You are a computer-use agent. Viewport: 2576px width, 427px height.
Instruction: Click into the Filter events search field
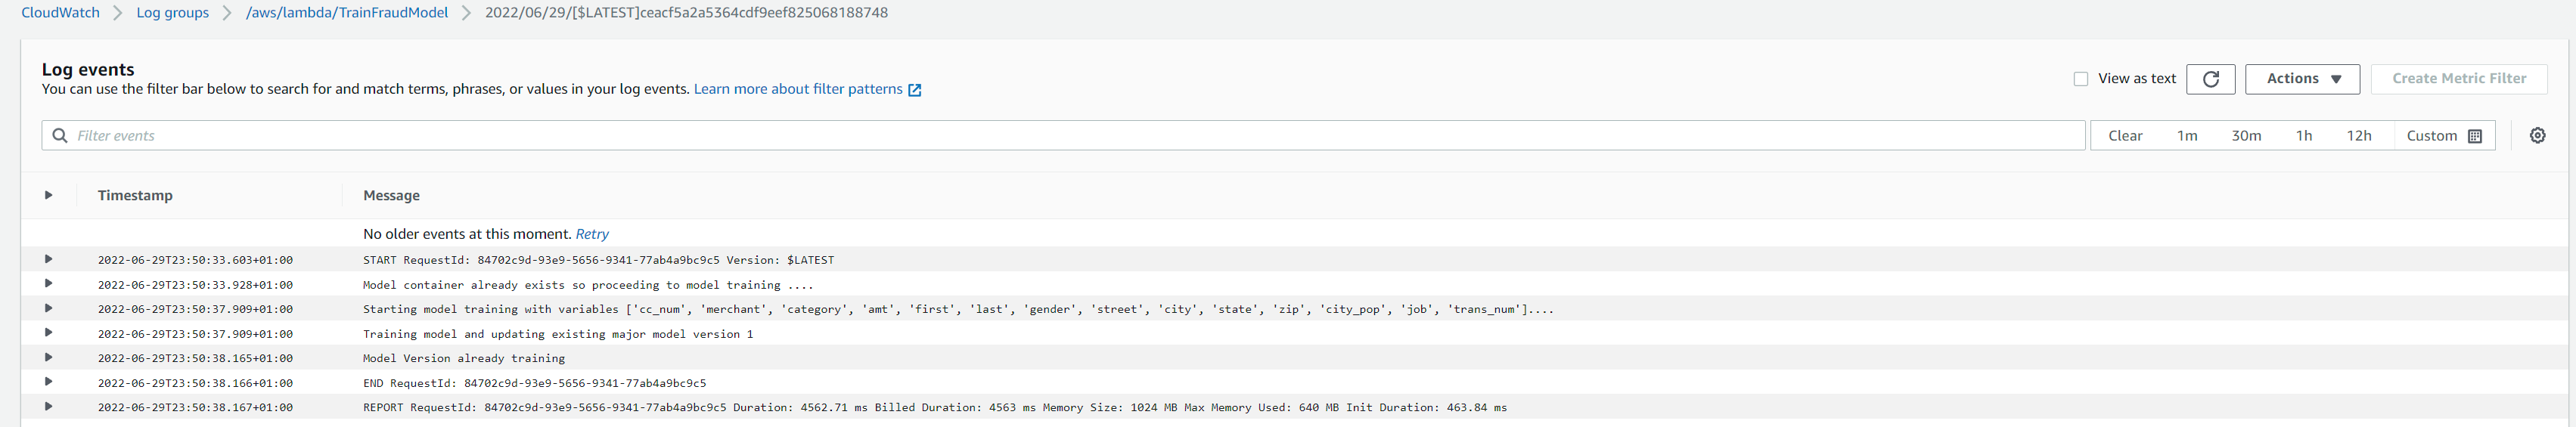1000,136
